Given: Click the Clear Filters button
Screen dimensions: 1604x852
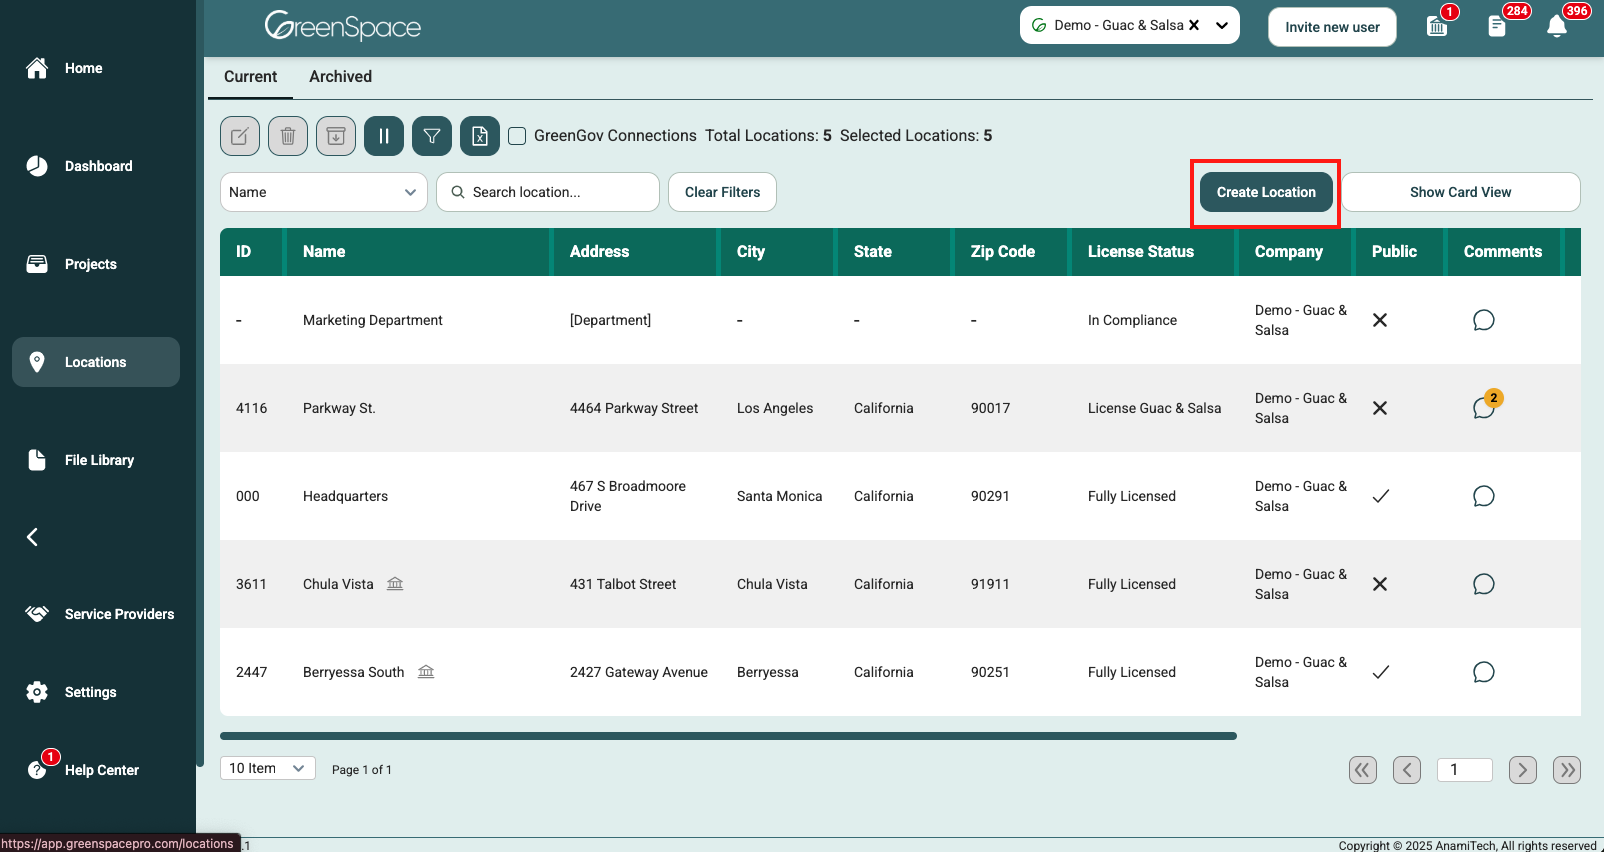Looking at the screenshot, I should (x=722, y=192).
